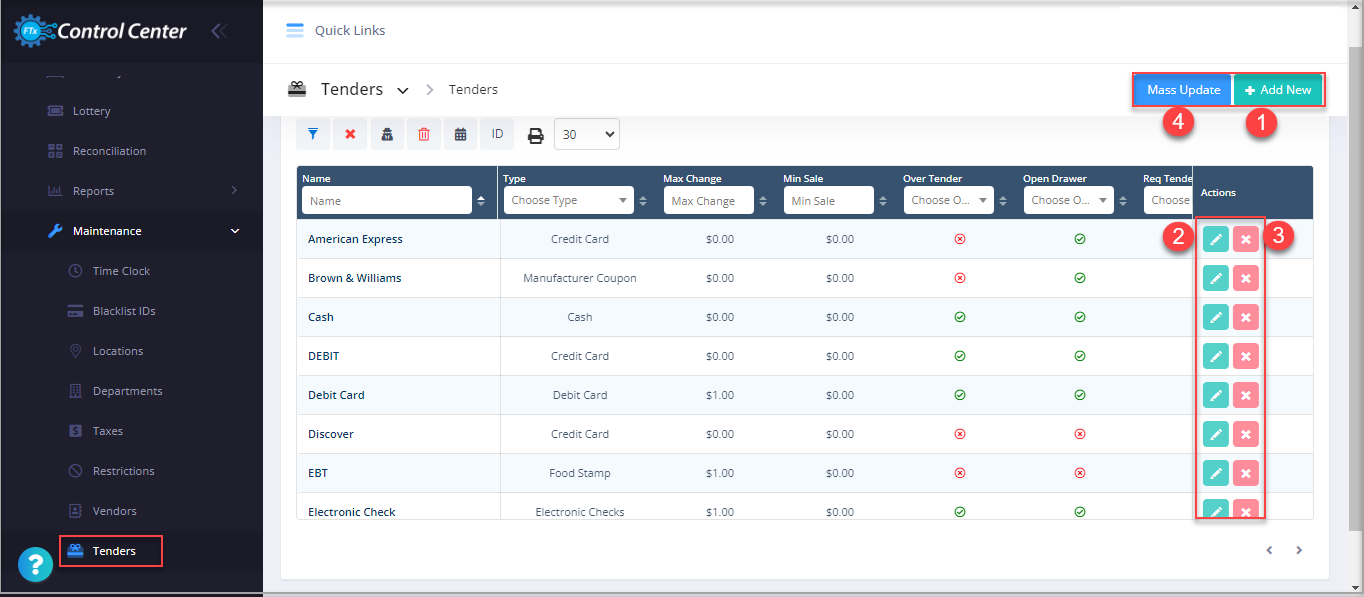Click the red X clear-filters toolbar icon
1364x597 pixels.
(x=350, y=134)
